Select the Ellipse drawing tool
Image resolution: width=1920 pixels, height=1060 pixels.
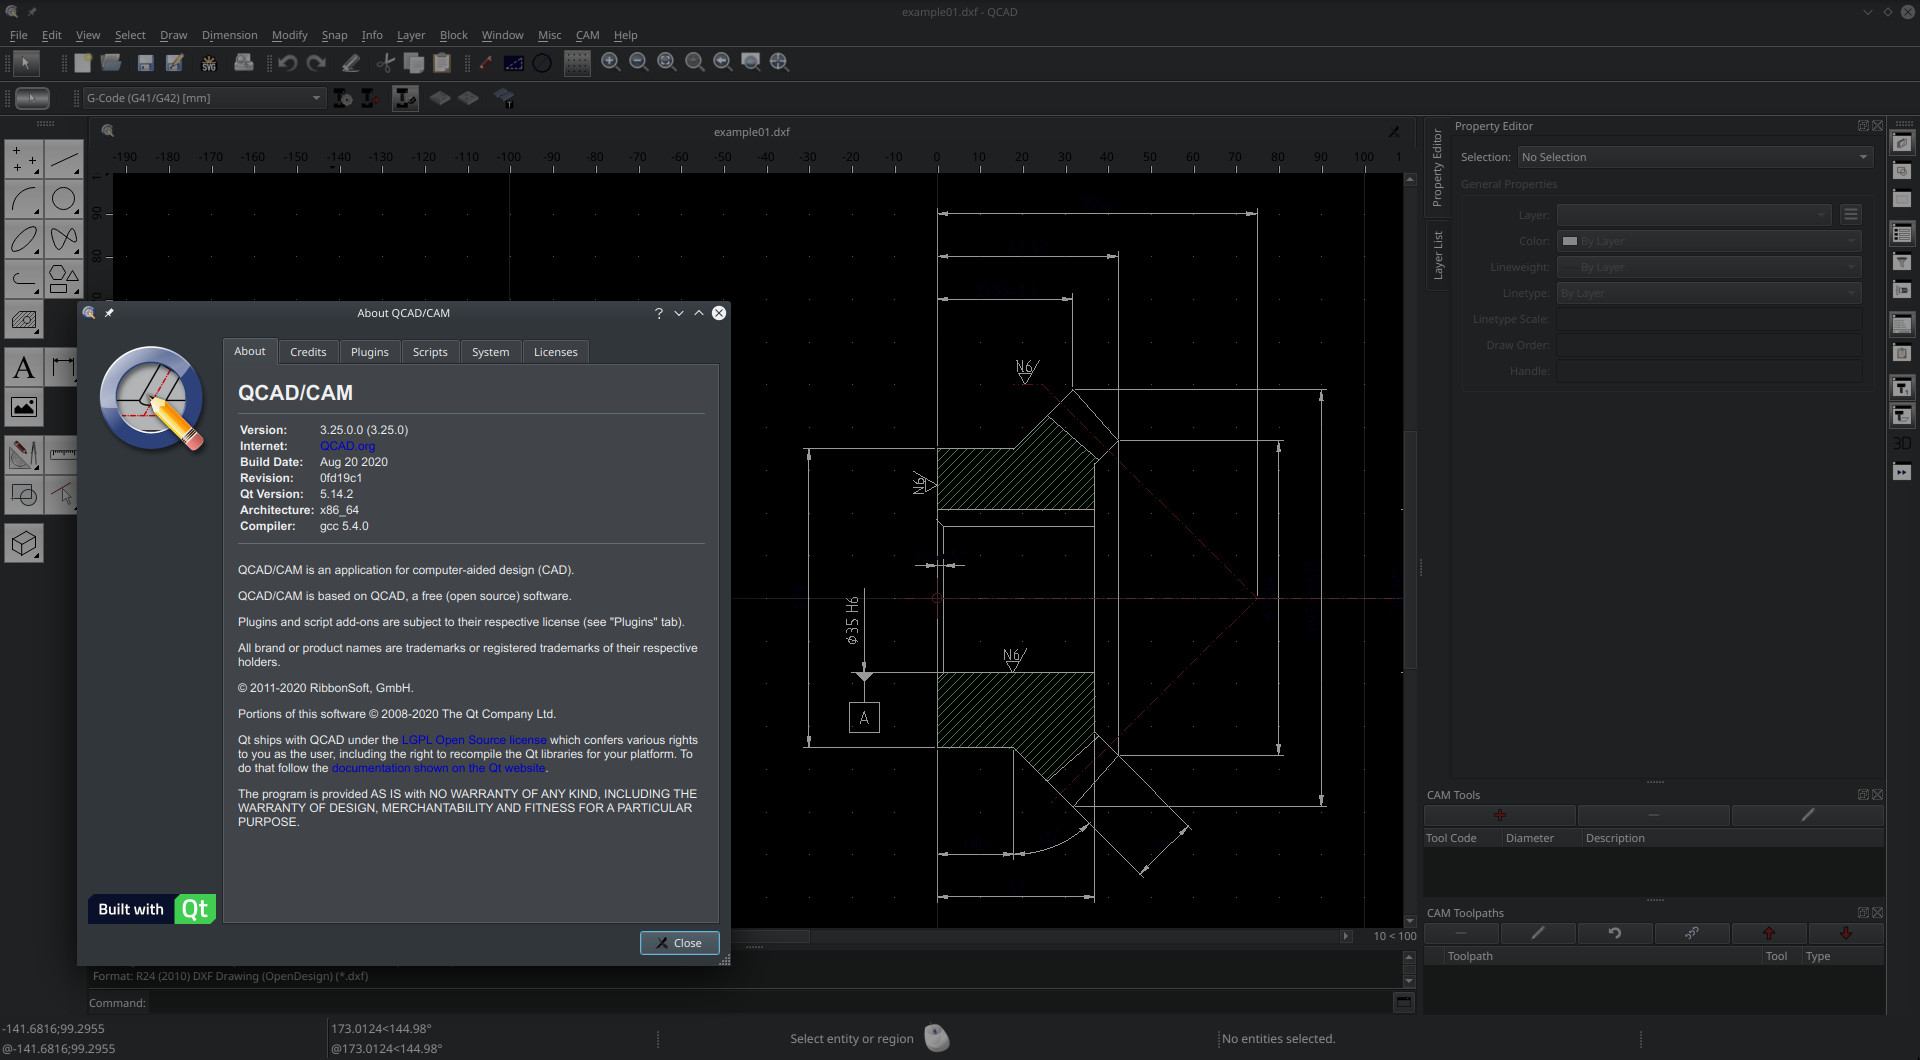point(24,240)
